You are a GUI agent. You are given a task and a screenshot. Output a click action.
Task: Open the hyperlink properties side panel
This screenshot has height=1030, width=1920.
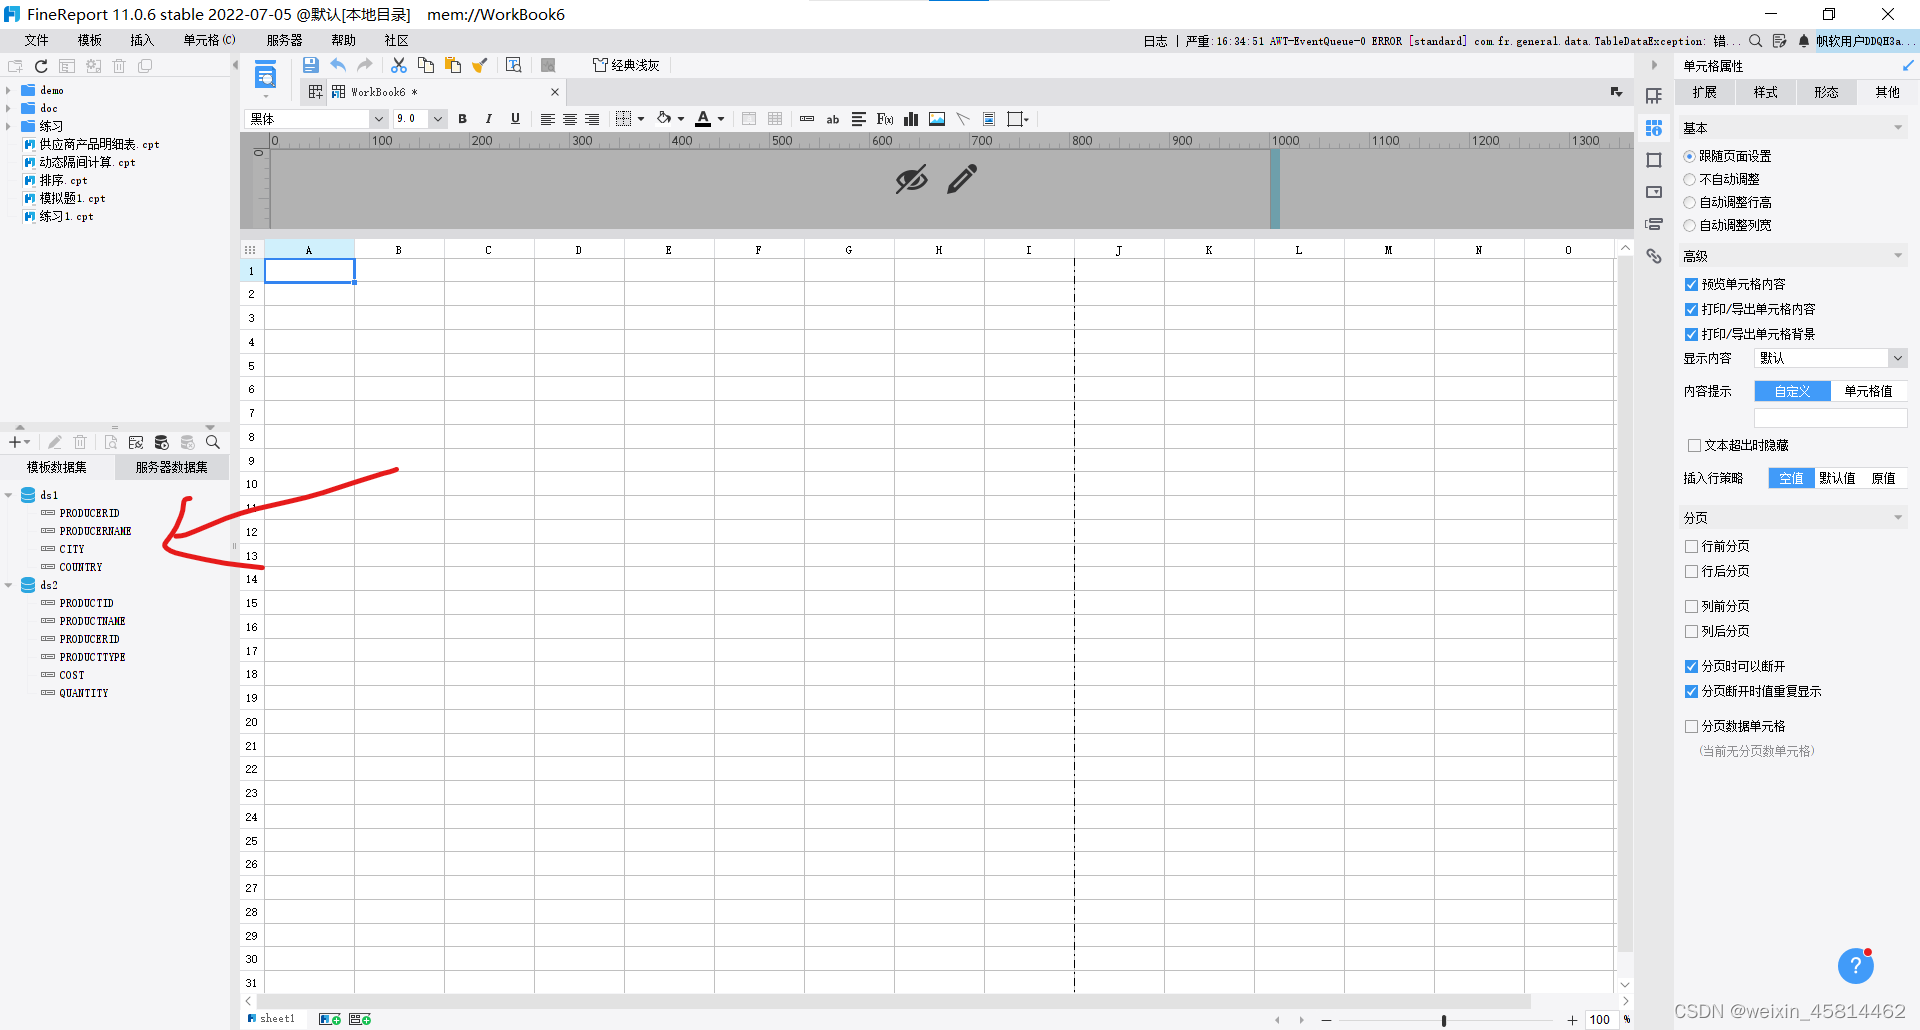[1654, 256]
